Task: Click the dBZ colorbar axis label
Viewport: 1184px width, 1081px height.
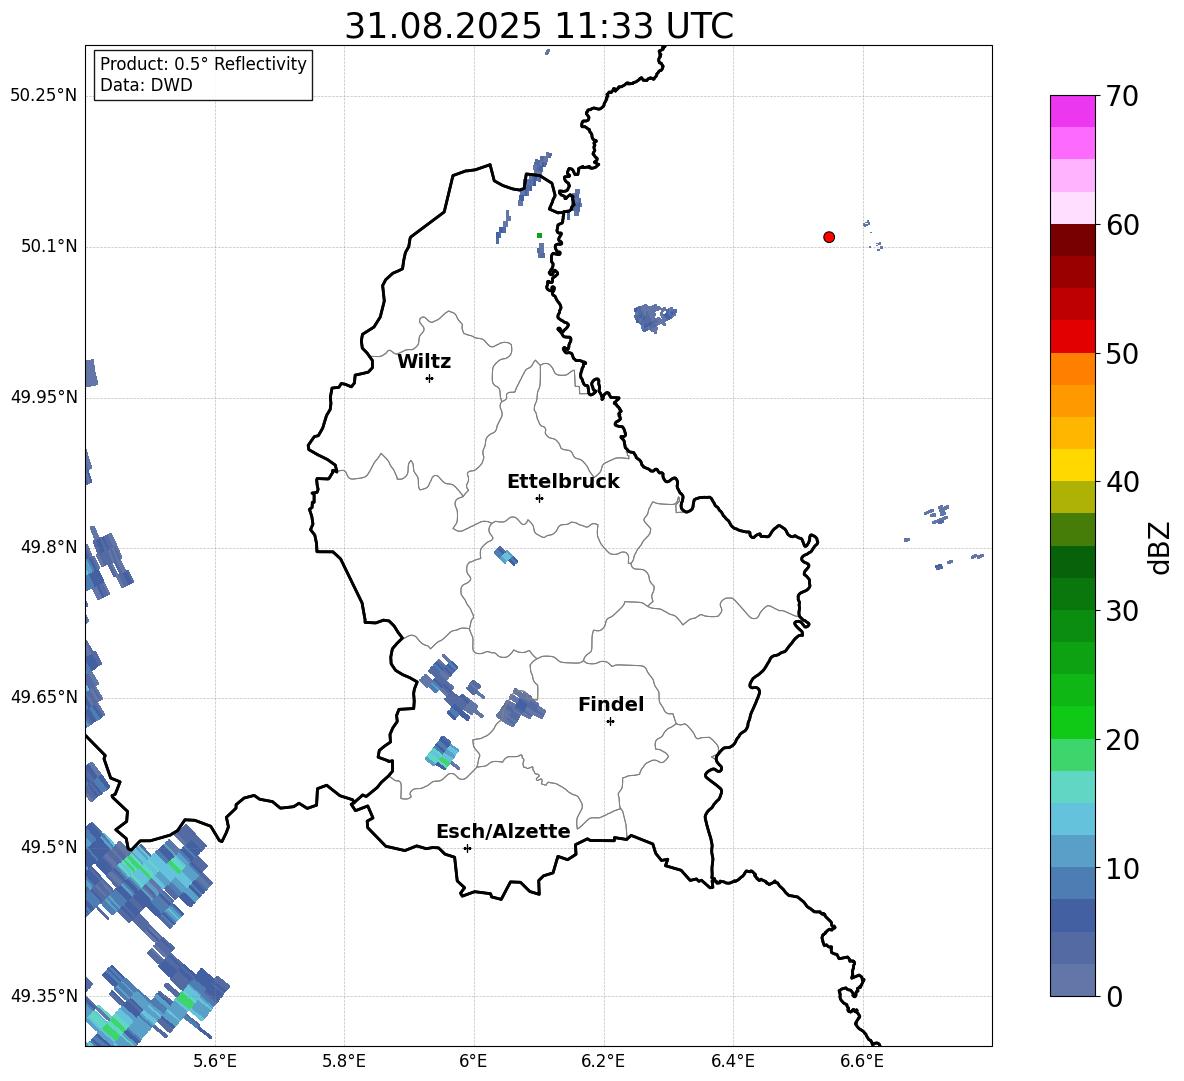Action: (x=1159, y=547)
